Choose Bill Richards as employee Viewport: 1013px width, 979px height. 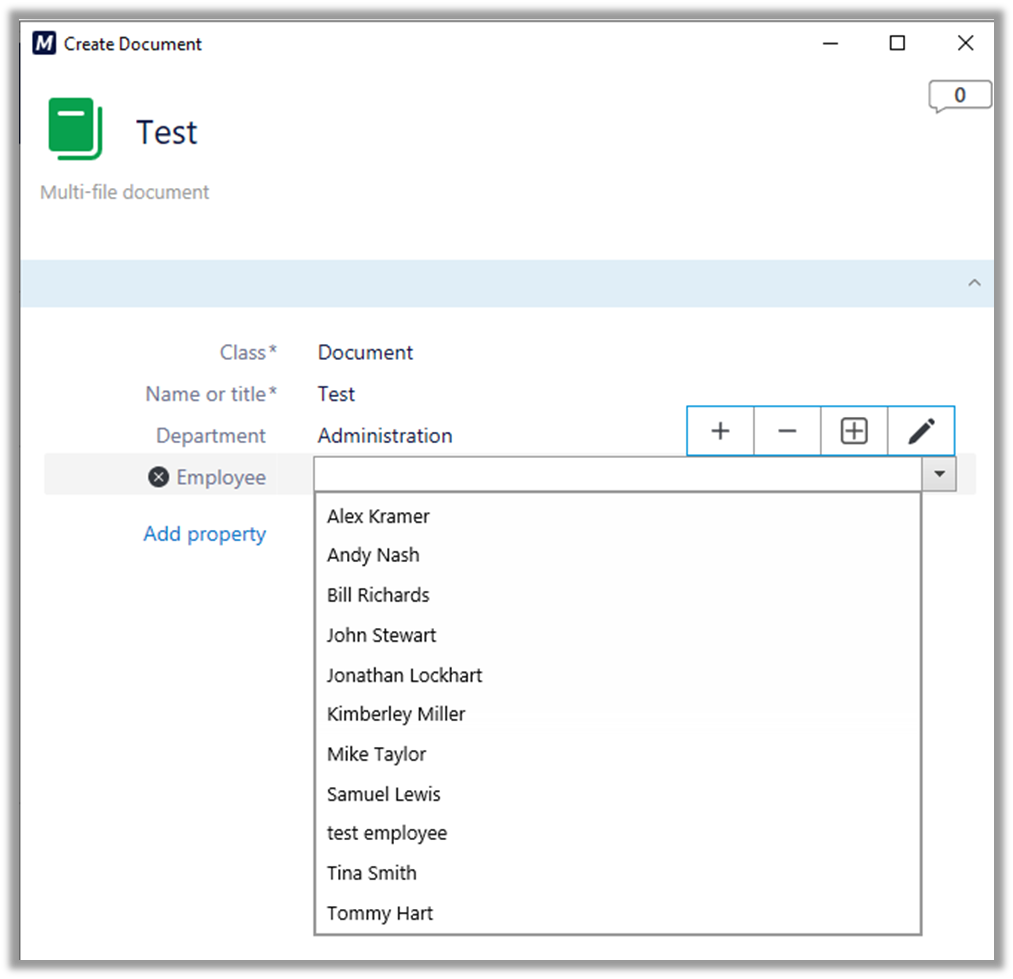pos(378,595)
